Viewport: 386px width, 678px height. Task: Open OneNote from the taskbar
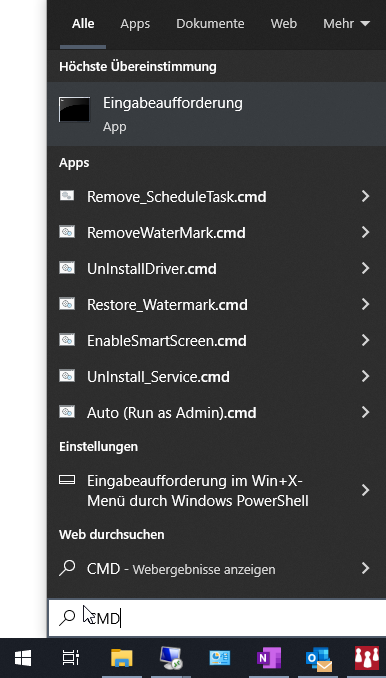pos(269,658)
